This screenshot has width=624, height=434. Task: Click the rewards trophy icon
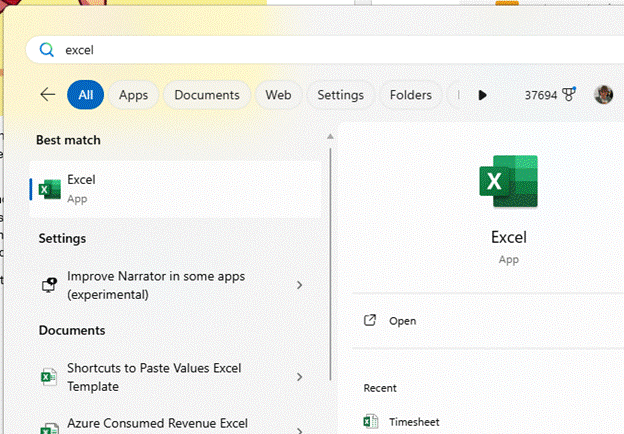[569, 94]
